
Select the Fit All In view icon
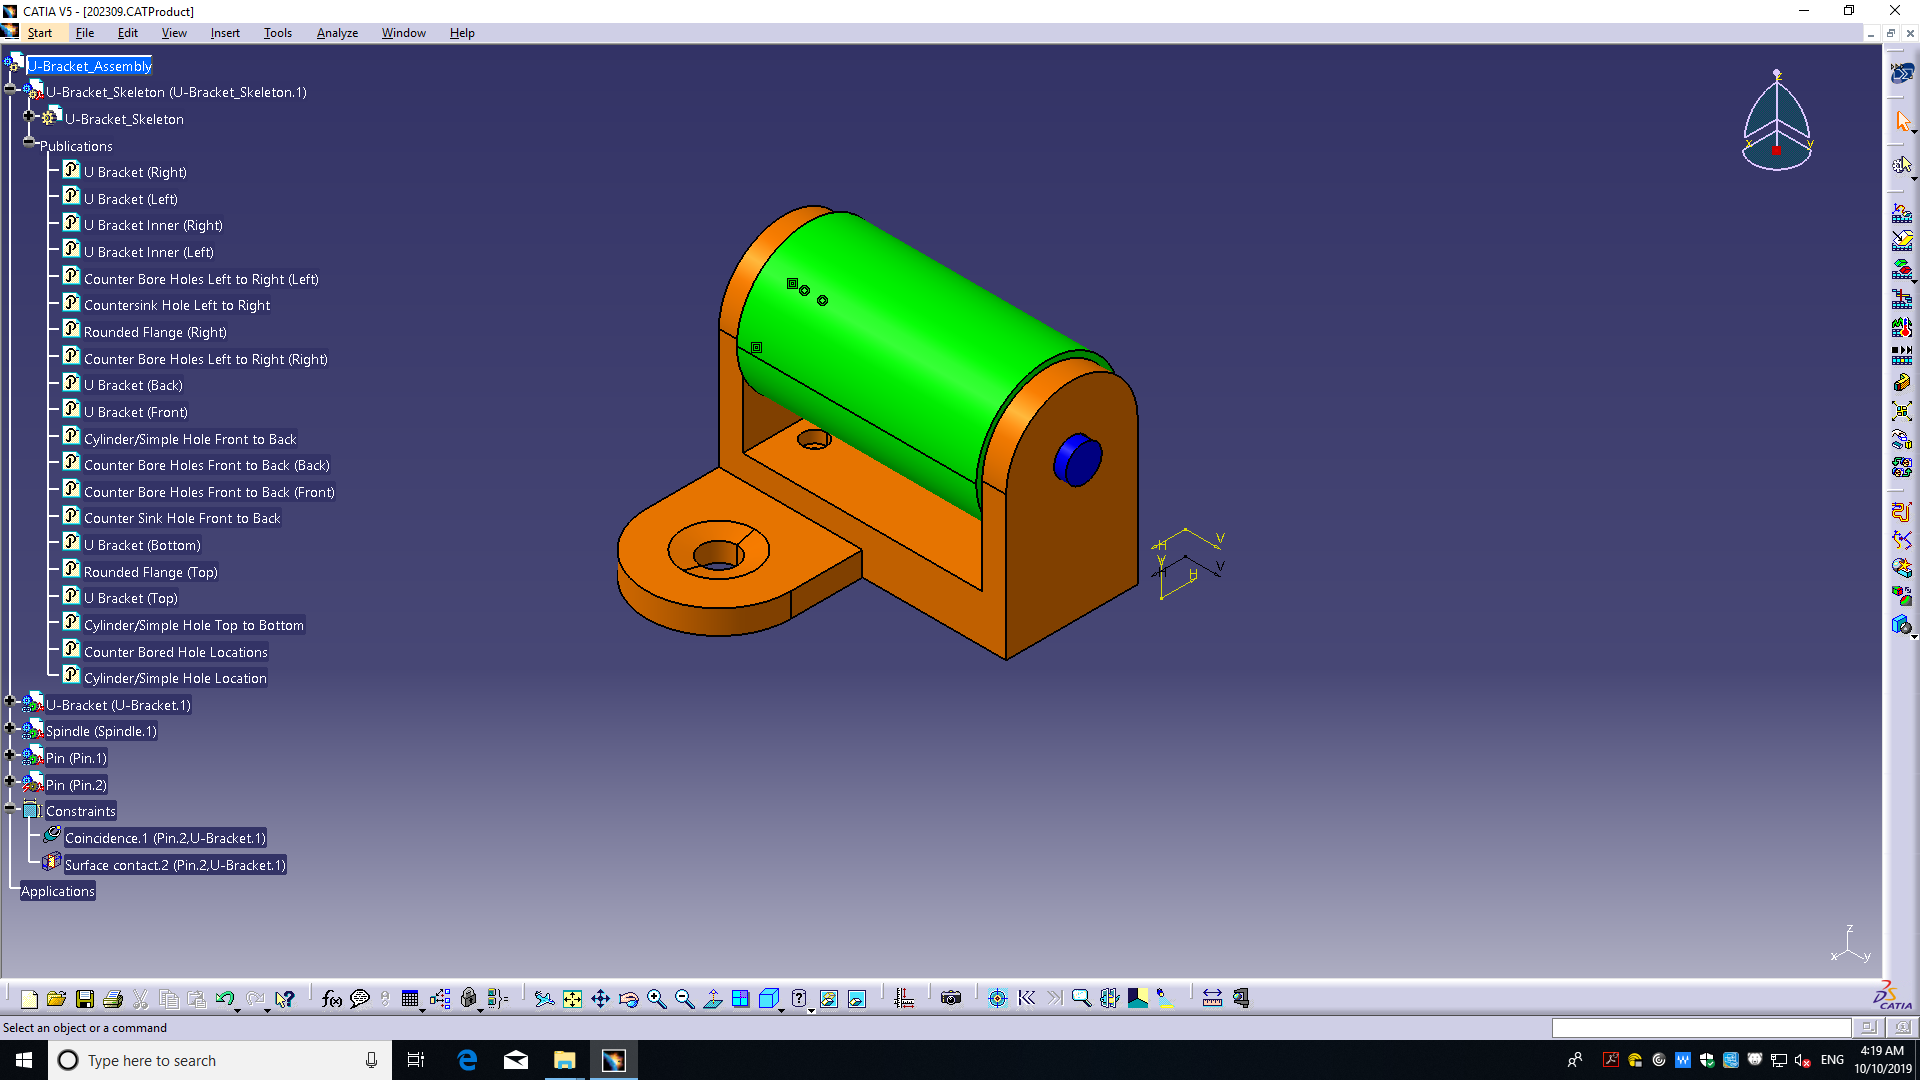tap(572, 999)
